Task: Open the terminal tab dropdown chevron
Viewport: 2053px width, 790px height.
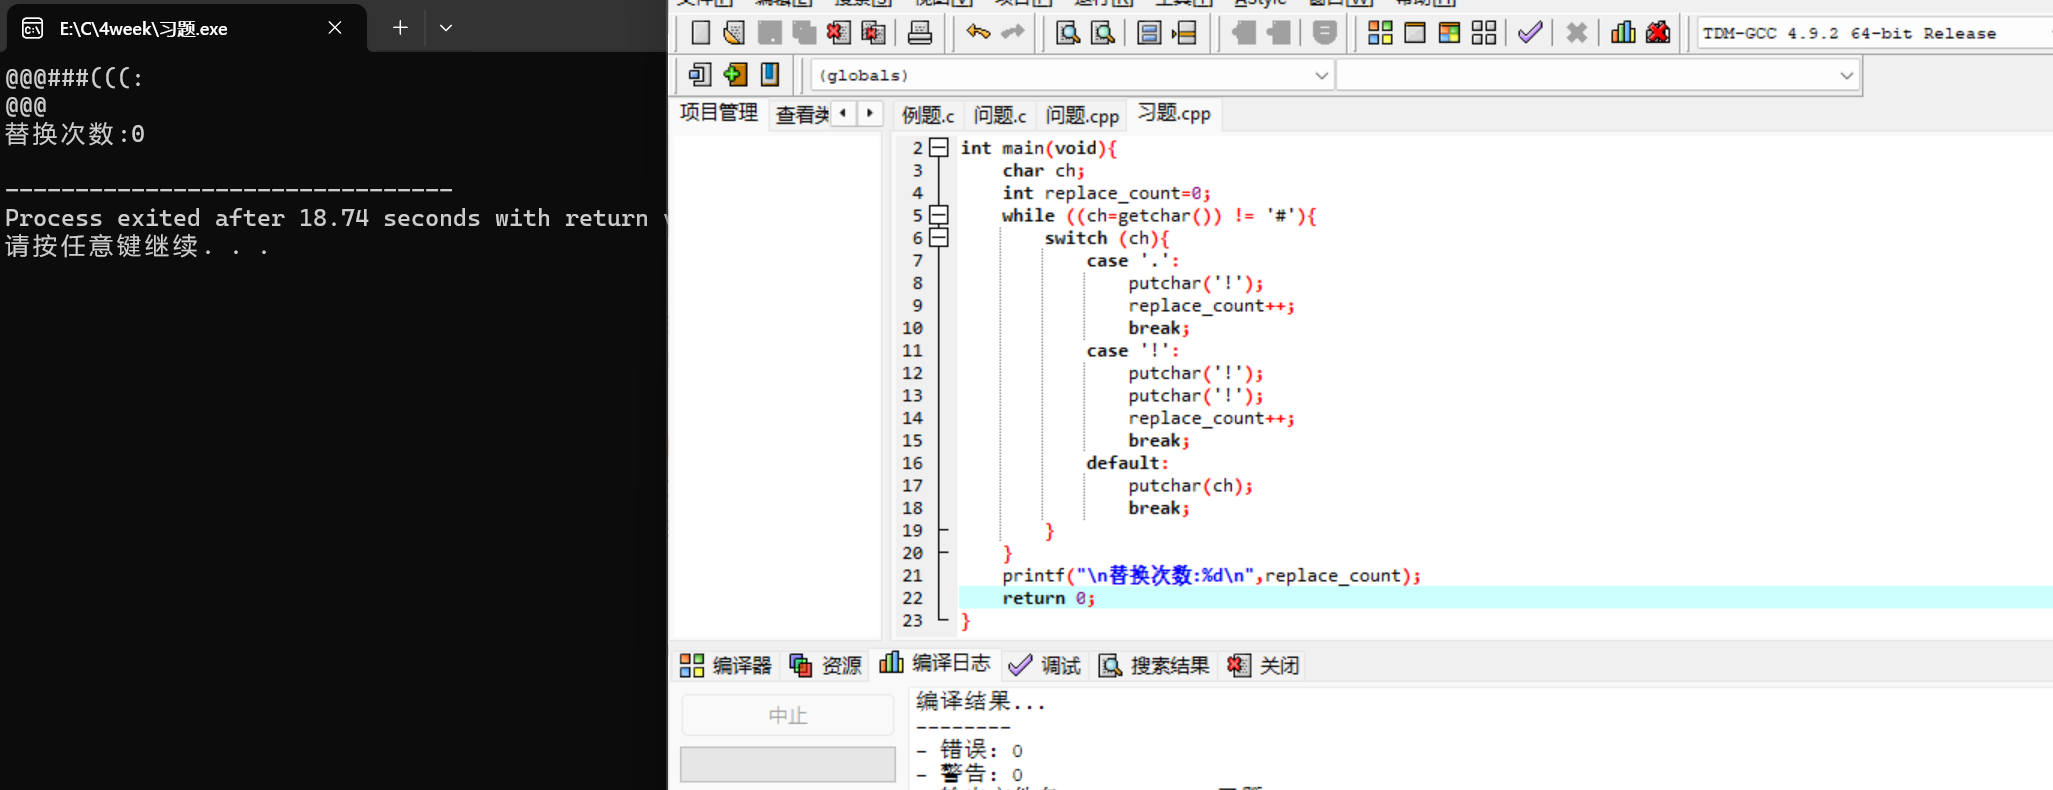Action: [x=446, y=28]
